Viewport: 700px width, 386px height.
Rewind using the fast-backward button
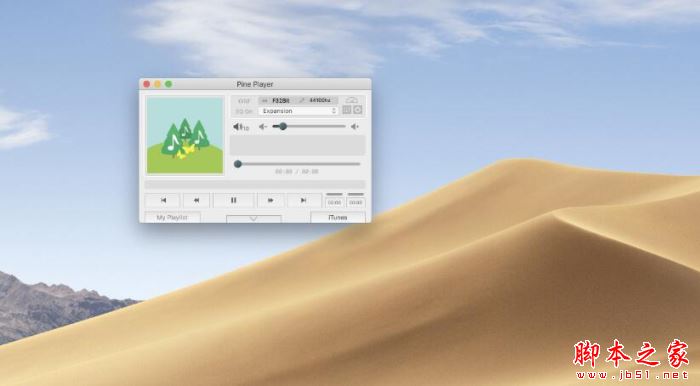point(196,200)
